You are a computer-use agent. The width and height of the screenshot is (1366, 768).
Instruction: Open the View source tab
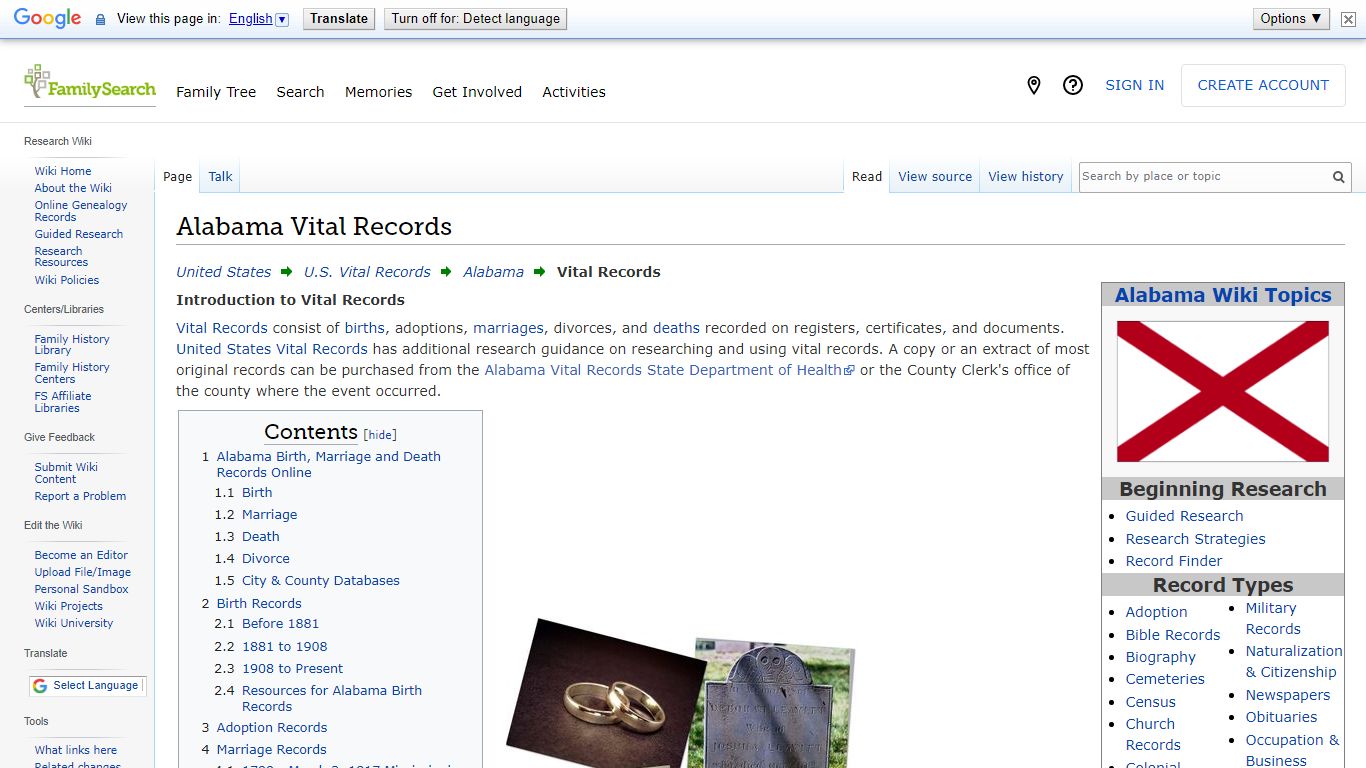click(935, 177)
